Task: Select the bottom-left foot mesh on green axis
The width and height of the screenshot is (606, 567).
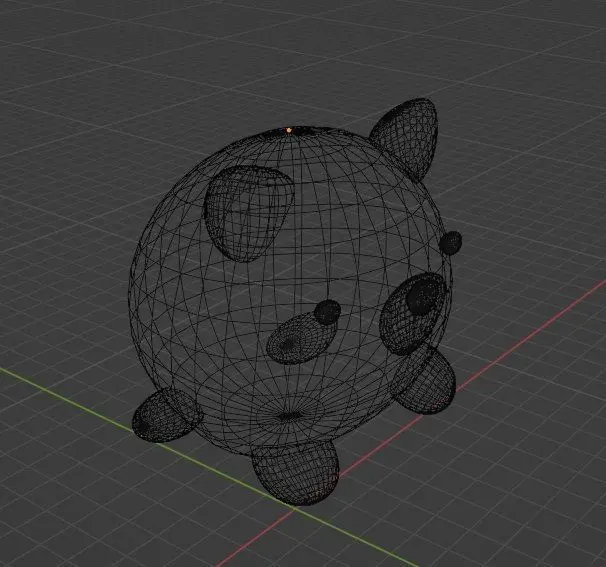Action: pyautogui.click(x=167, y=415)
